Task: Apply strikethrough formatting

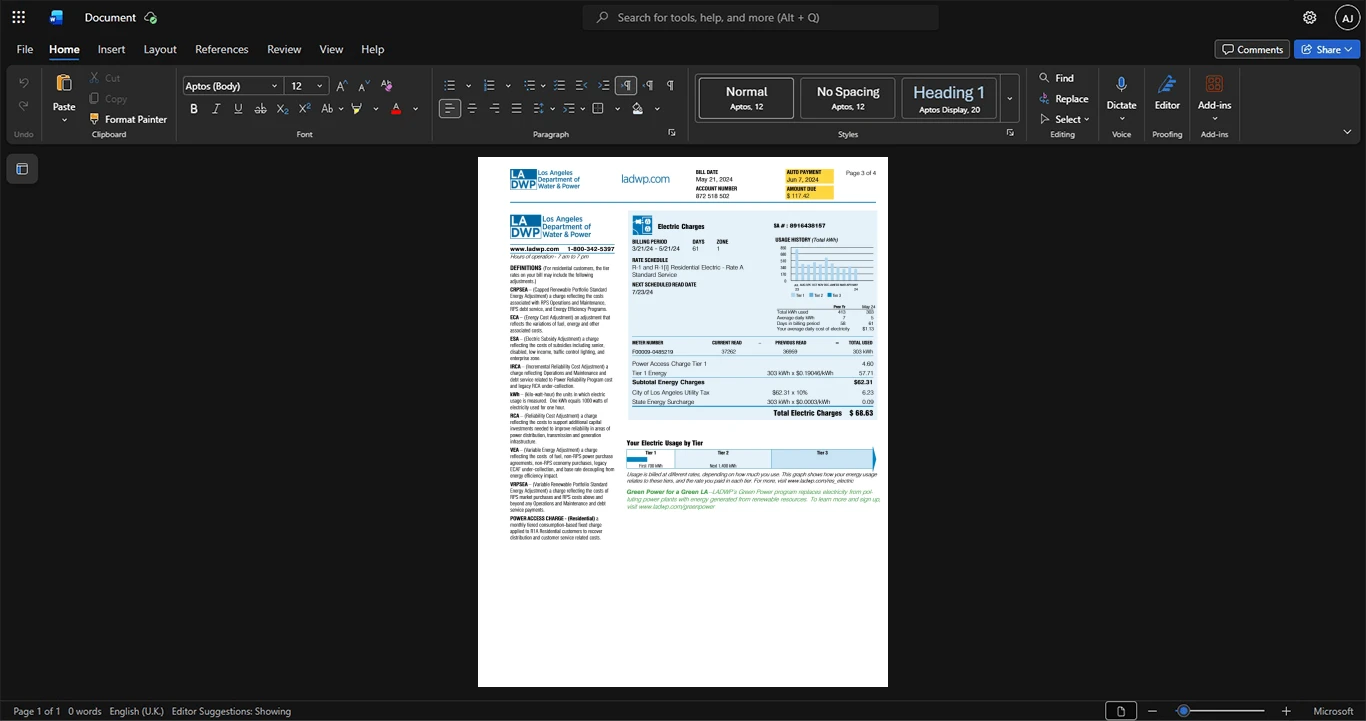Action: click(x=260, y=109)
